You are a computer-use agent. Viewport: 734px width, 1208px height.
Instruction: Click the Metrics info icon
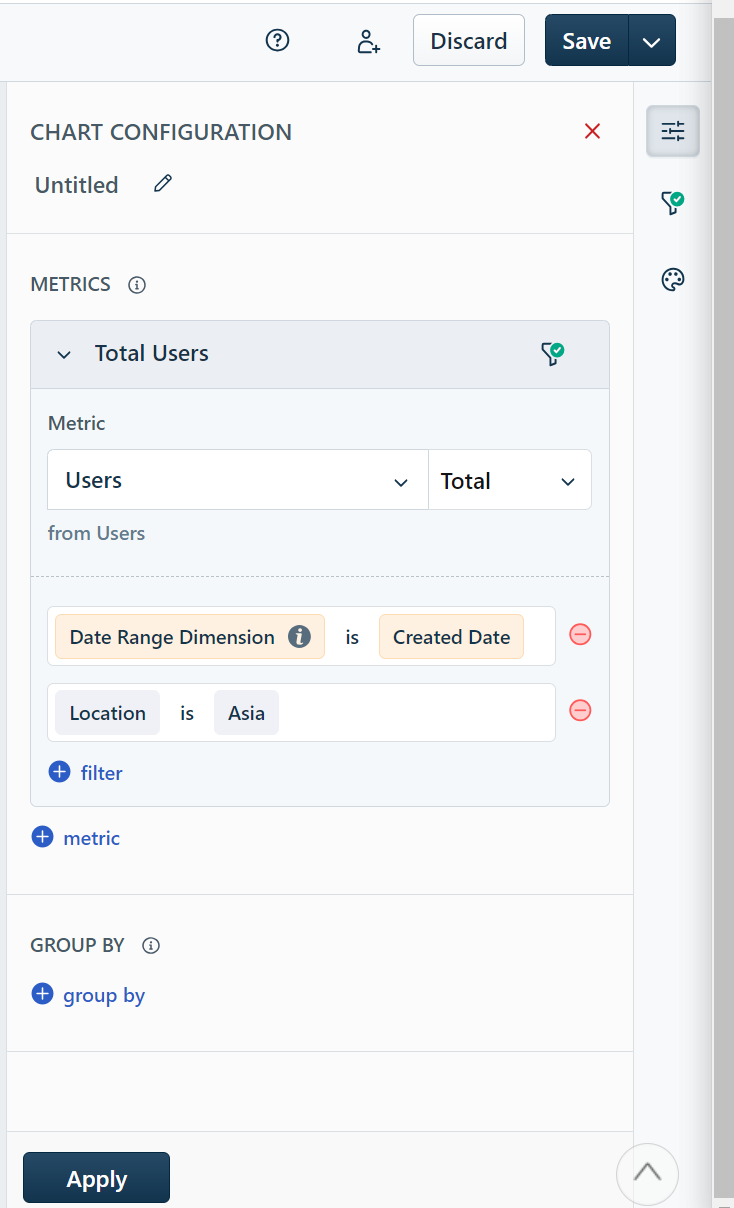coord(138,285)
